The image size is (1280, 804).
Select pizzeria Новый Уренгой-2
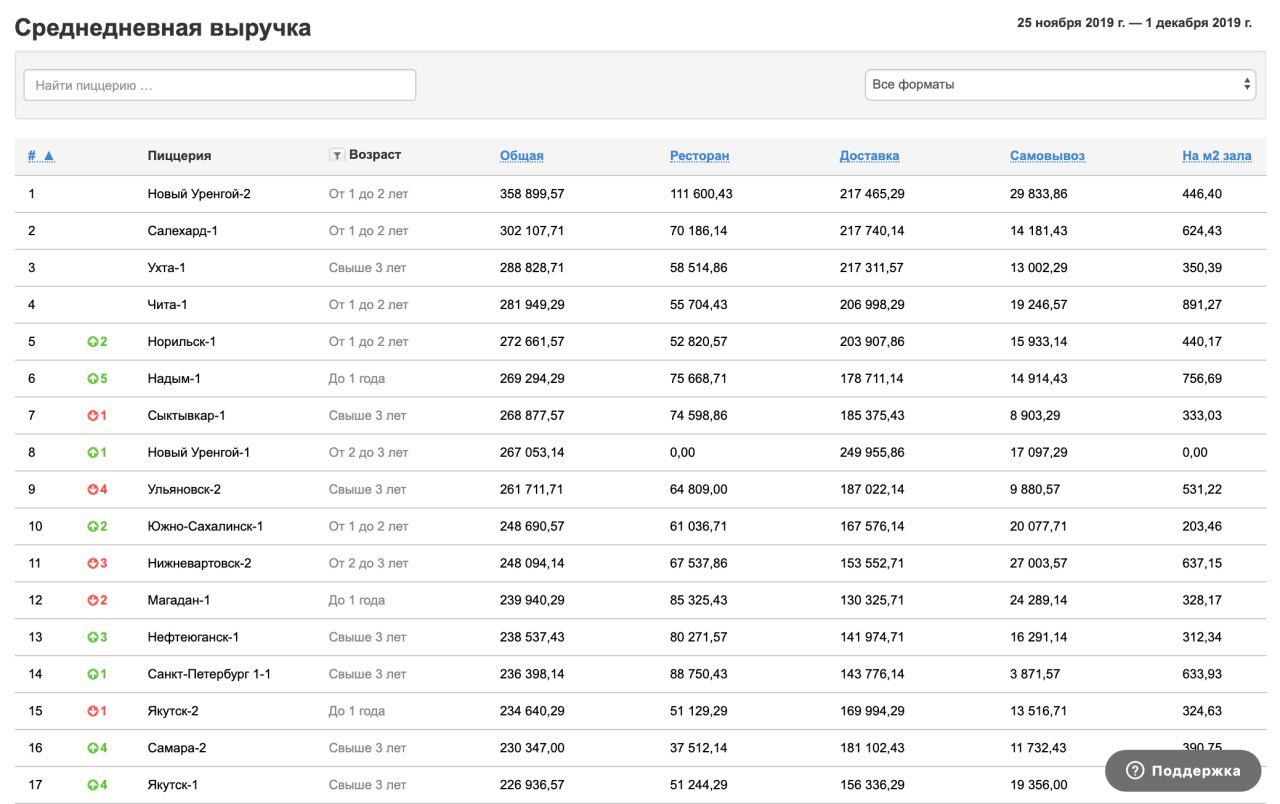(x=199, y=194)
